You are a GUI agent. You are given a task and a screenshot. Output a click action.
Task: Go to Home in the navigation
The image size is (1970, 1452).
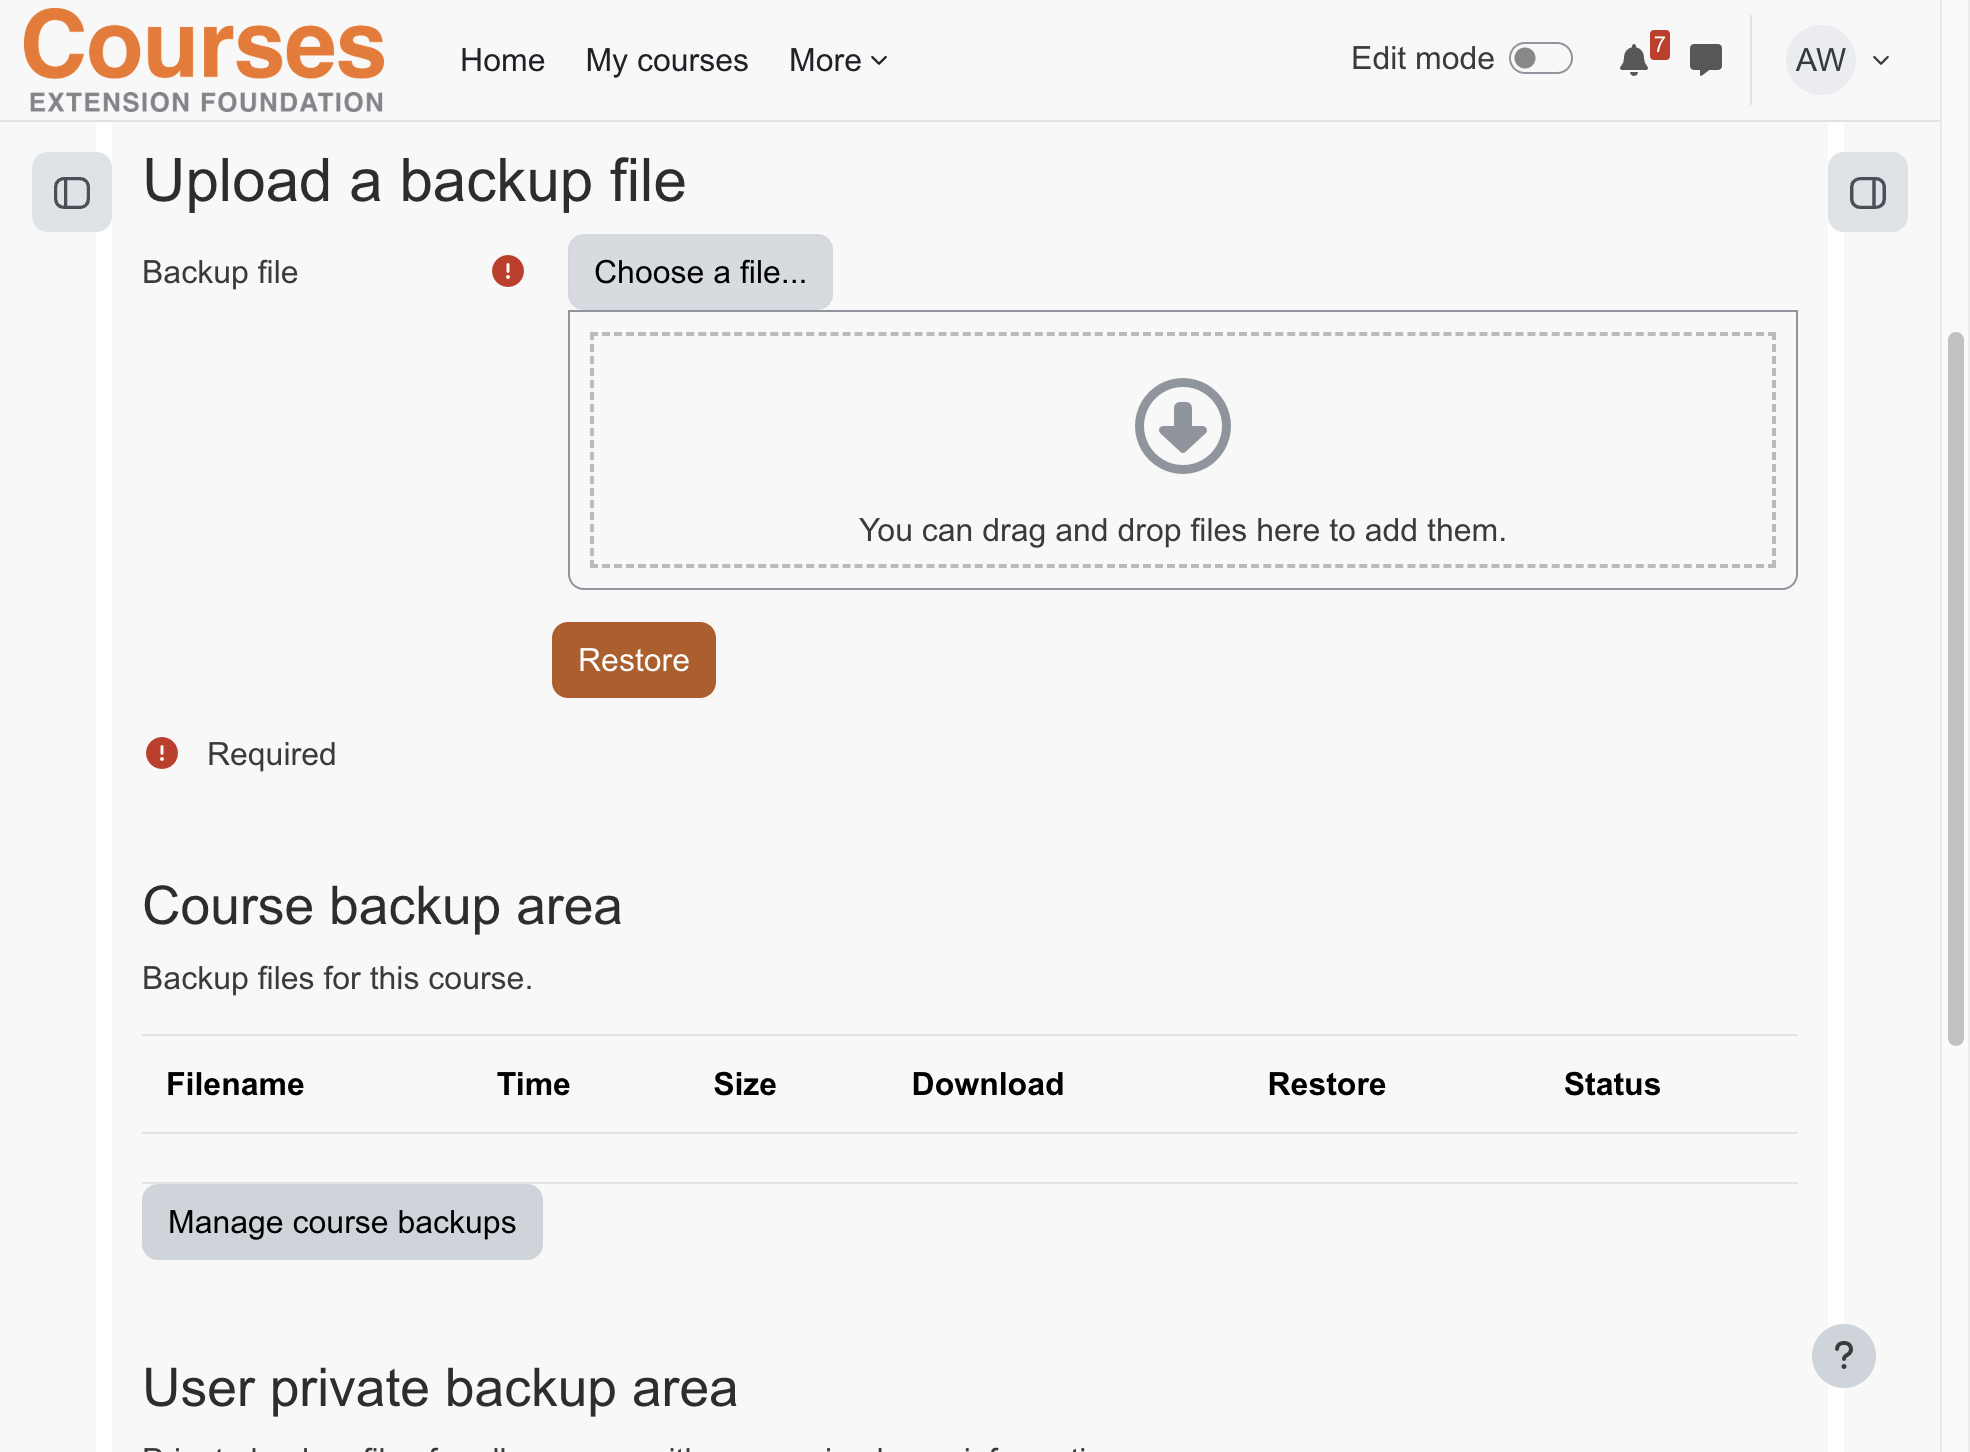502,60
